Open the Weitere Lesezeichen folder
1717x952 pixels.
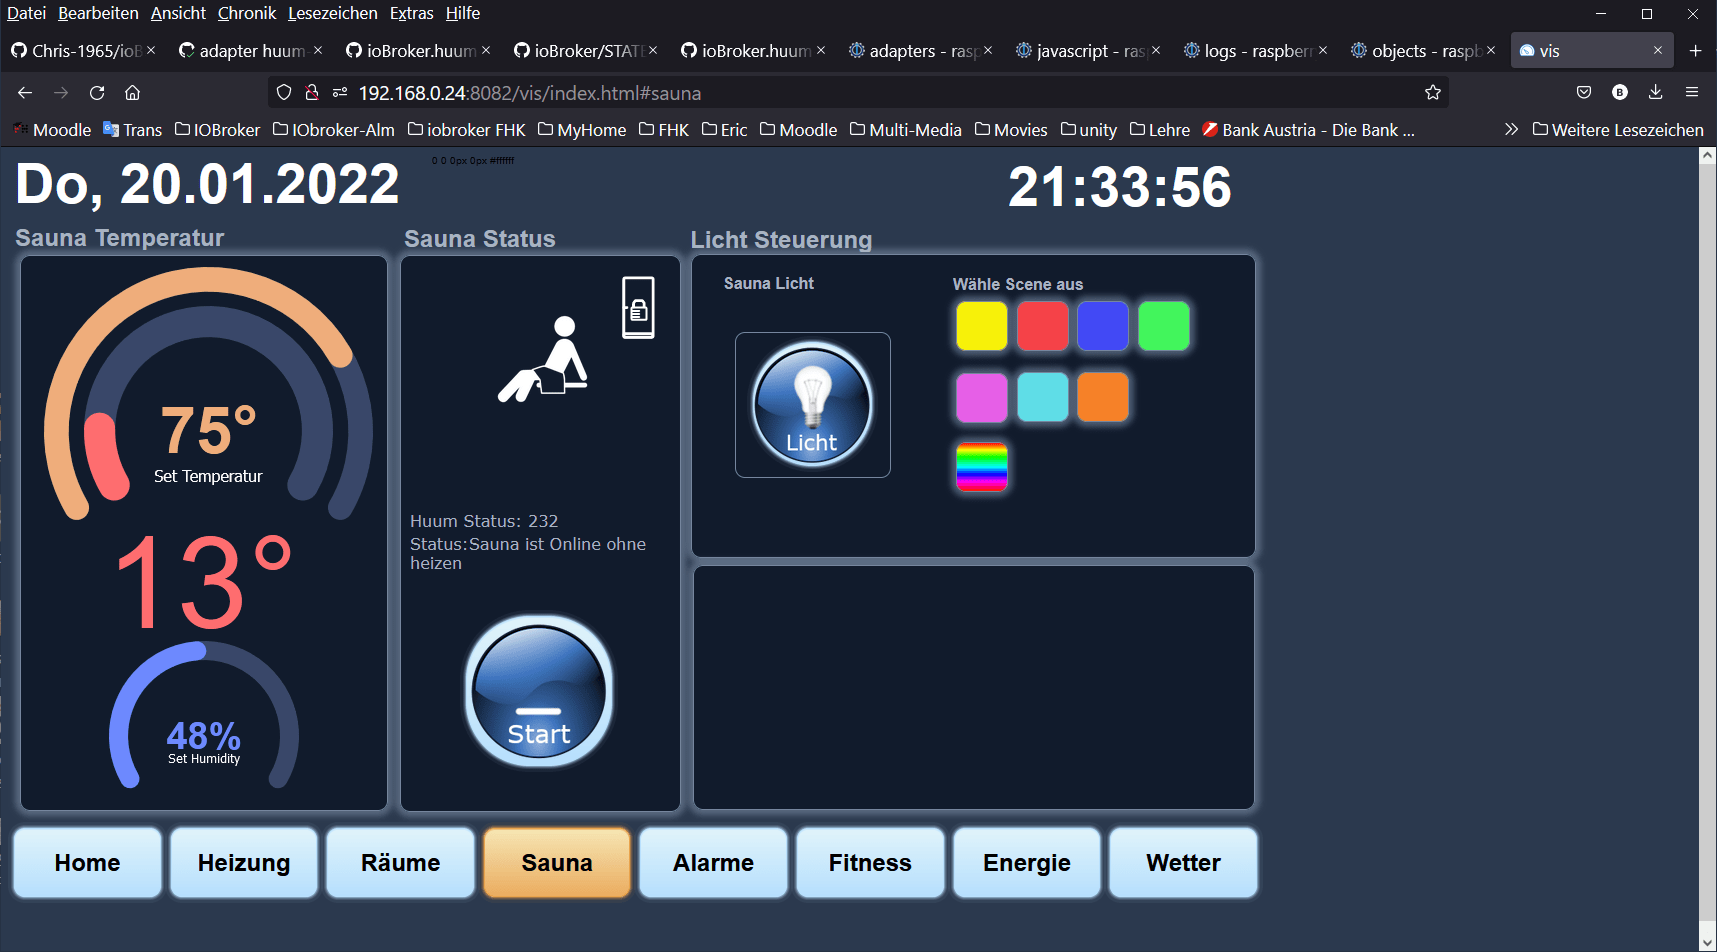point(1618,130)
